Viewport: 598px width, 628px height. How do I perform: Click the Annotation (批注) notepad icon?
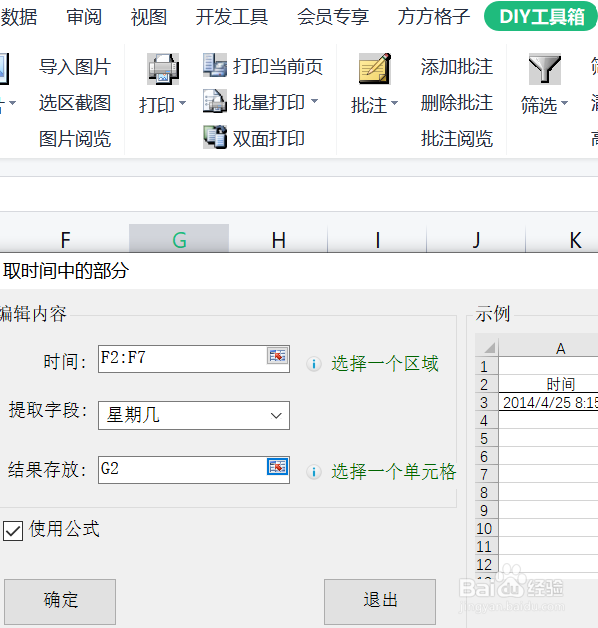click(x=375, y=69)
